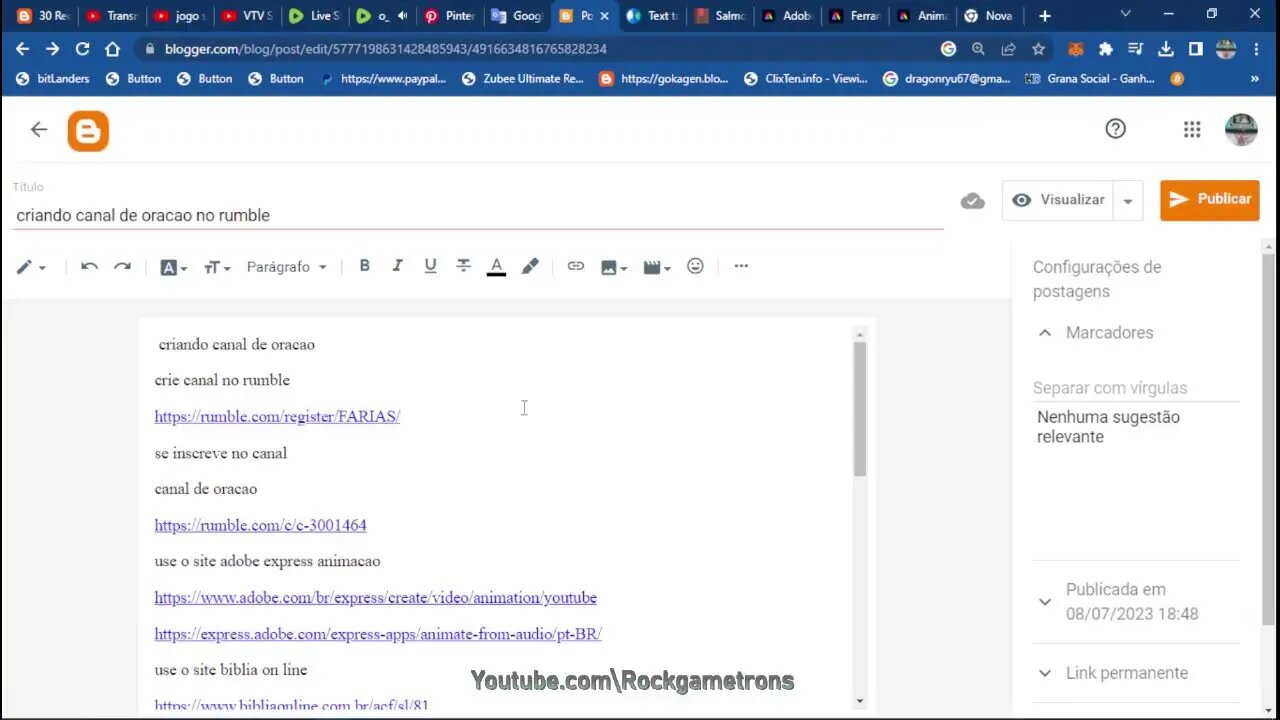Switch to the Pinterest tab
Screen dimensions: 1280x720
[450, 15]
